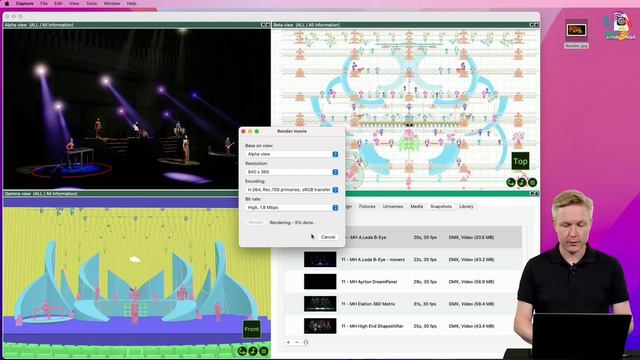Open the Edit menu
The image size is (640, 360).
click(x=58, y=3)
